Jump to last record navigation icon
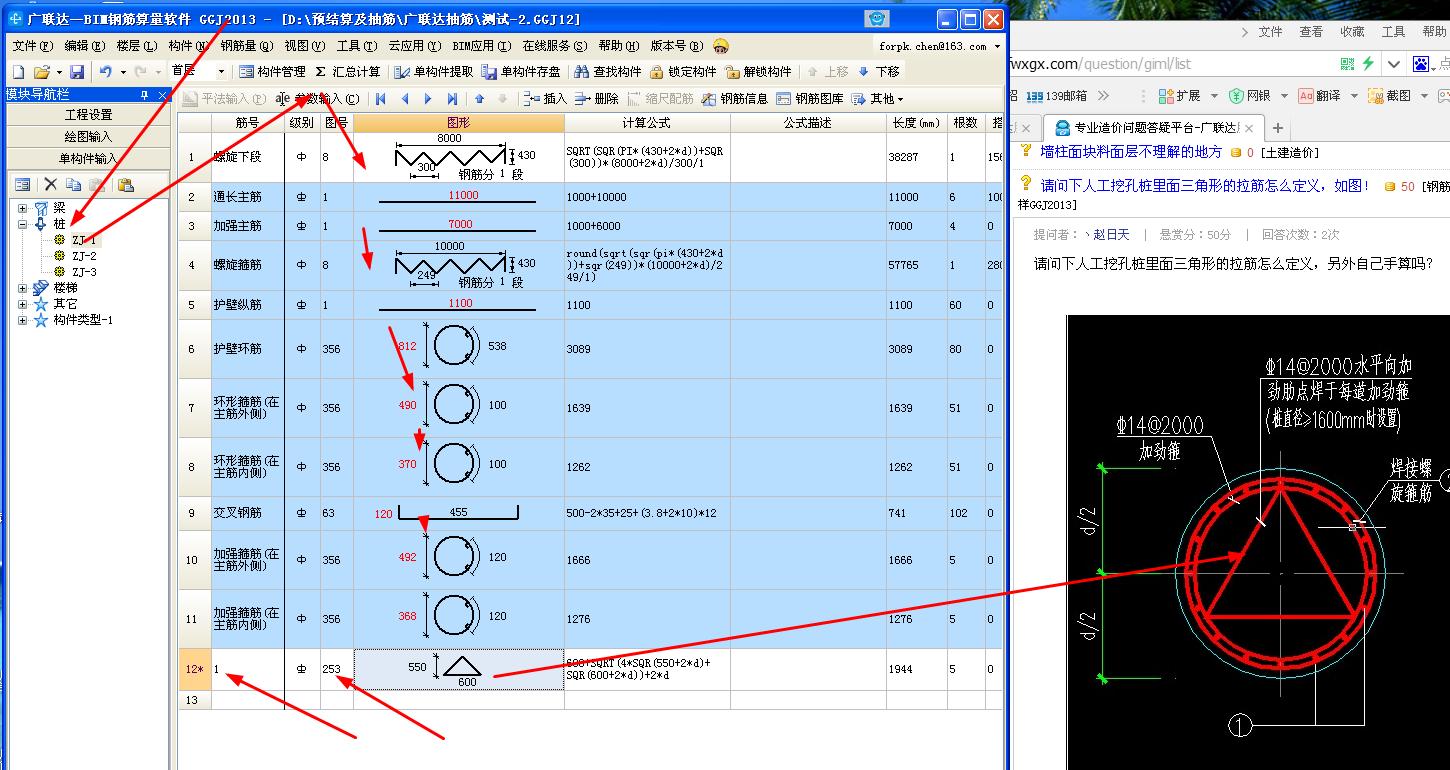 (x=452, y=99)
